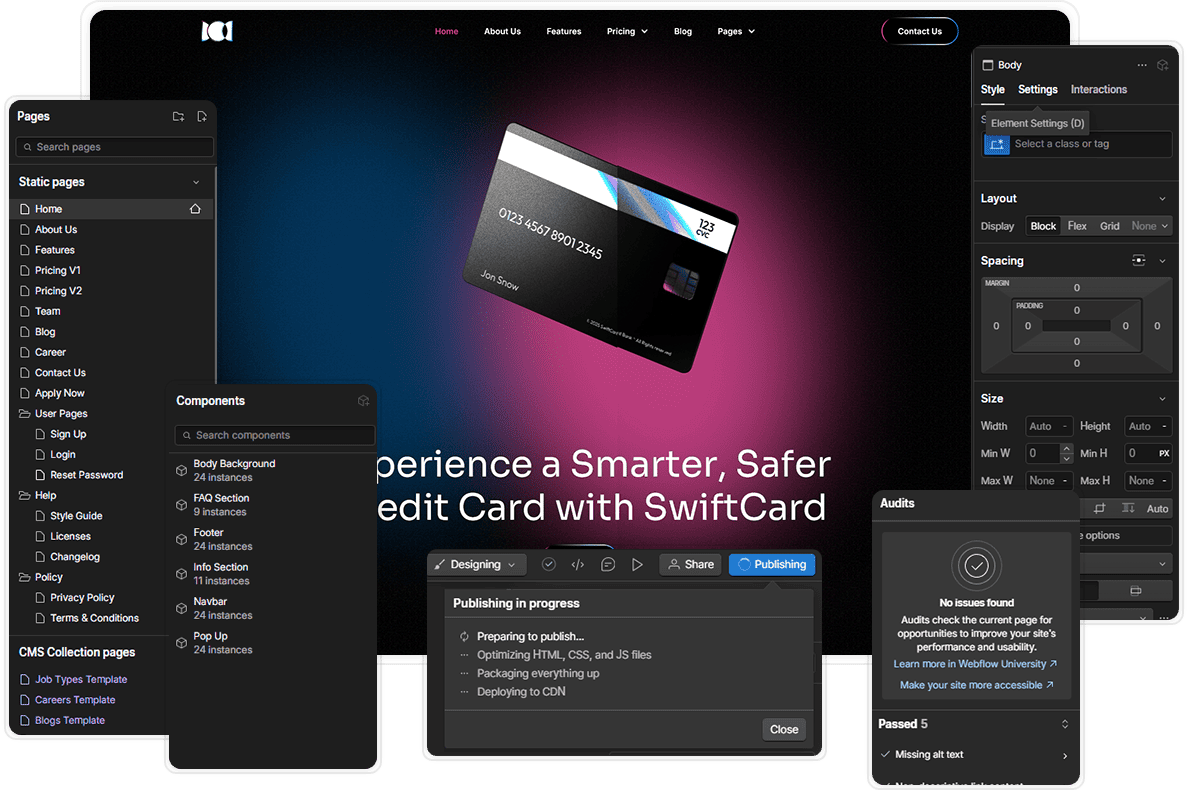
Task: Click the Search pages field
Action: (x=115, y=147)
